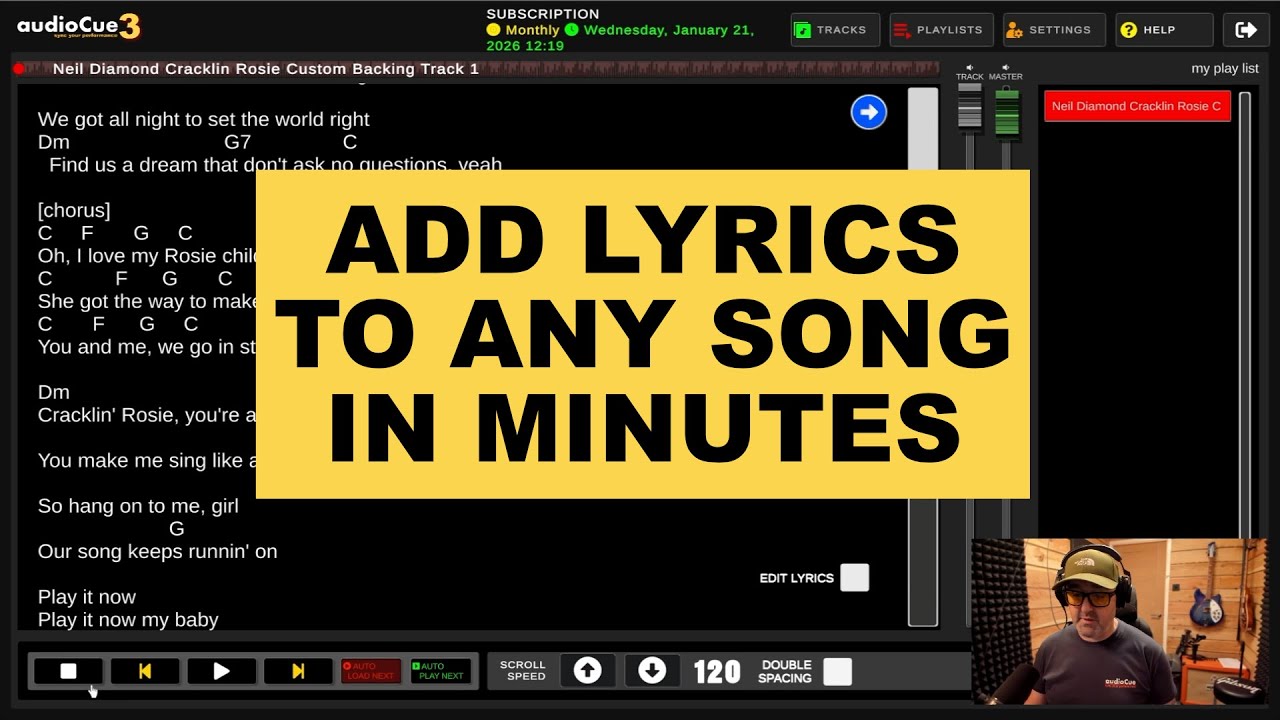The height and width of the screenshot is (720, 1280).
Task: Click the blue right-arrow circle icon
Action: 869,112
